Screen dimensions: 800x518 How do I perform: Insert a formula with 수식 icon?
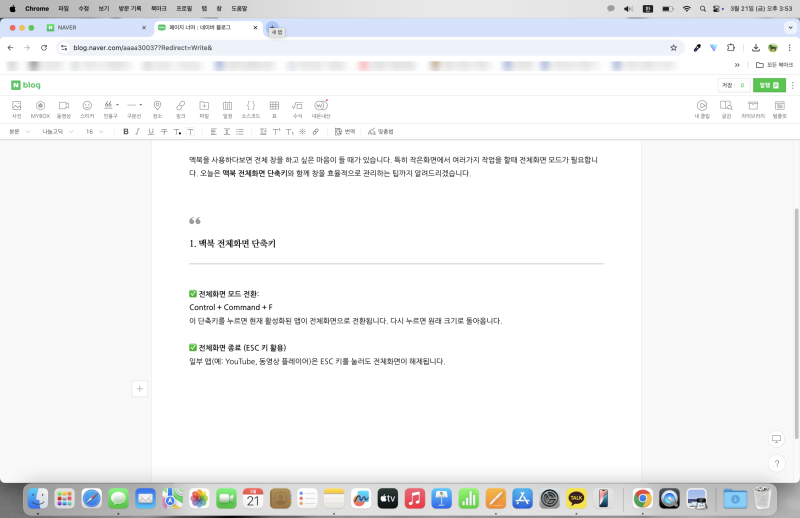(297, 109)
